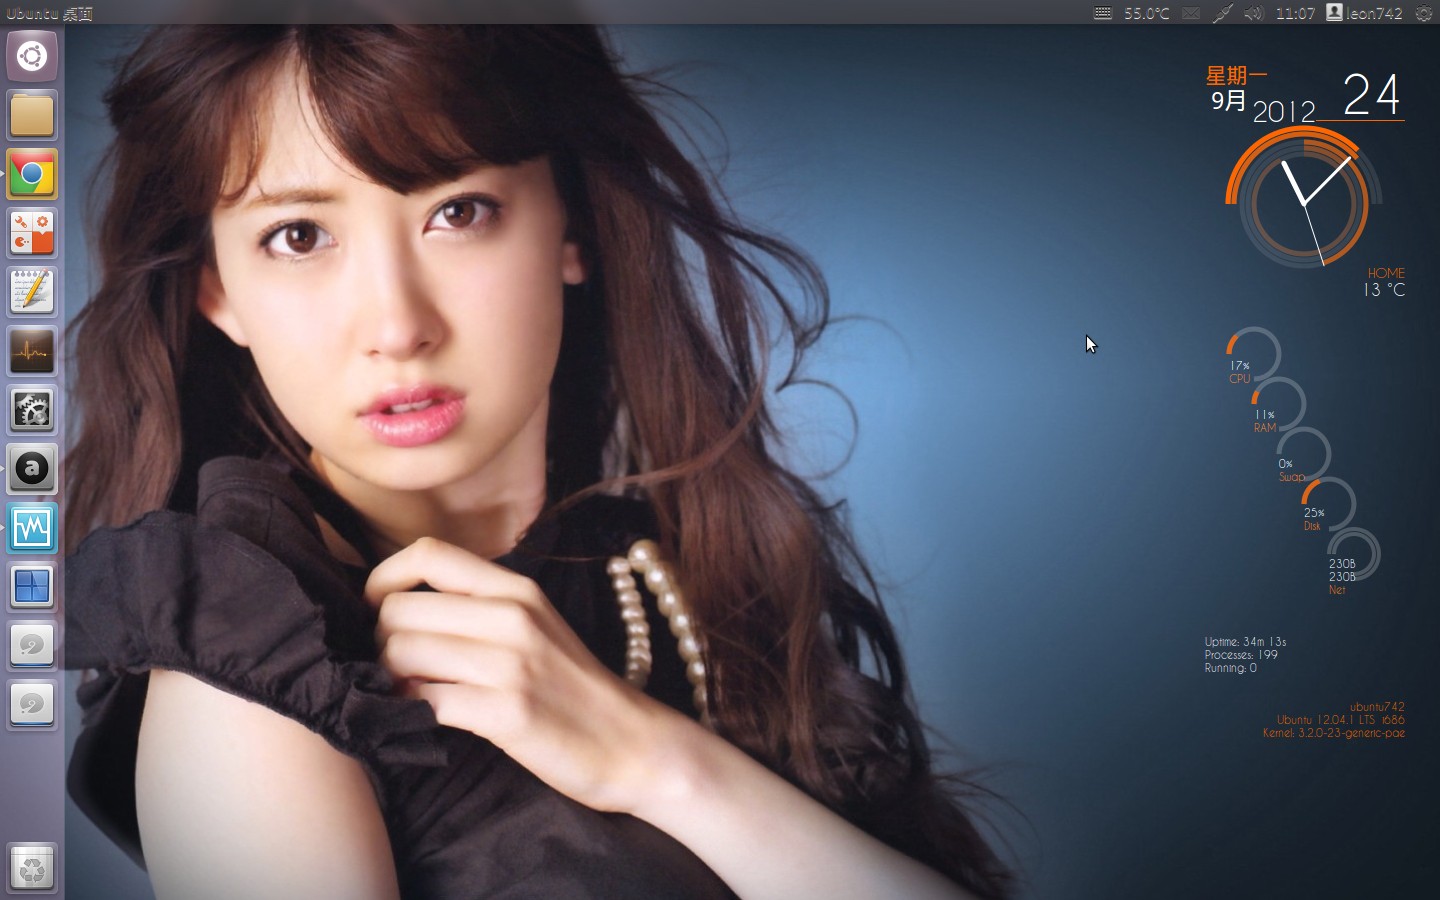1440x900 pixels.
Task: Click the "Ubuntu 12.04.1 LTS i686" text
Action: (x=1340, y=720)
